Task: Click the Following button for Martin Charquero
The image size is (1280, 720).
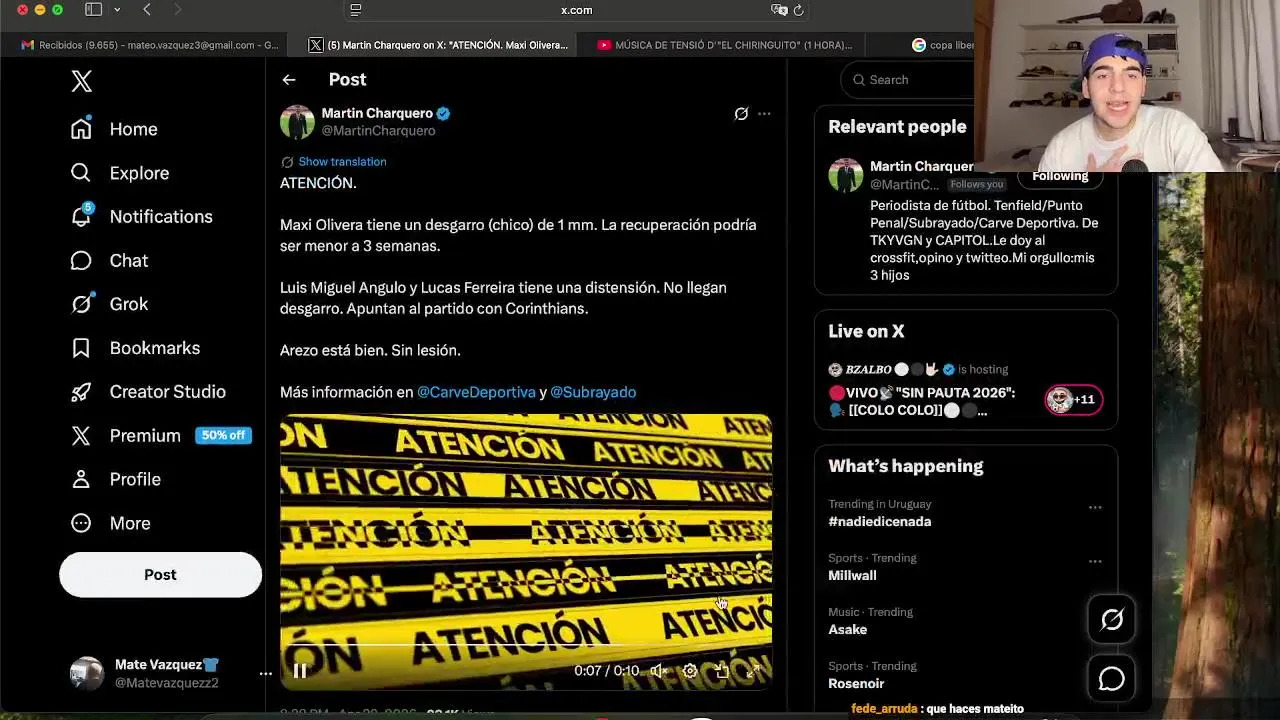Action: click(1060, 177)
